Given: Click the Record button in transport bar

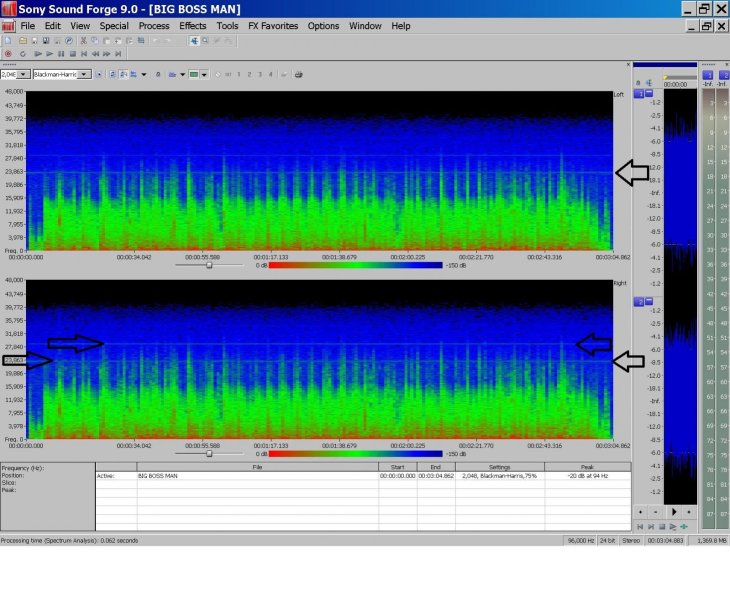Looking at the screenshot, I should pyautogui.click(x=8, y=54).
